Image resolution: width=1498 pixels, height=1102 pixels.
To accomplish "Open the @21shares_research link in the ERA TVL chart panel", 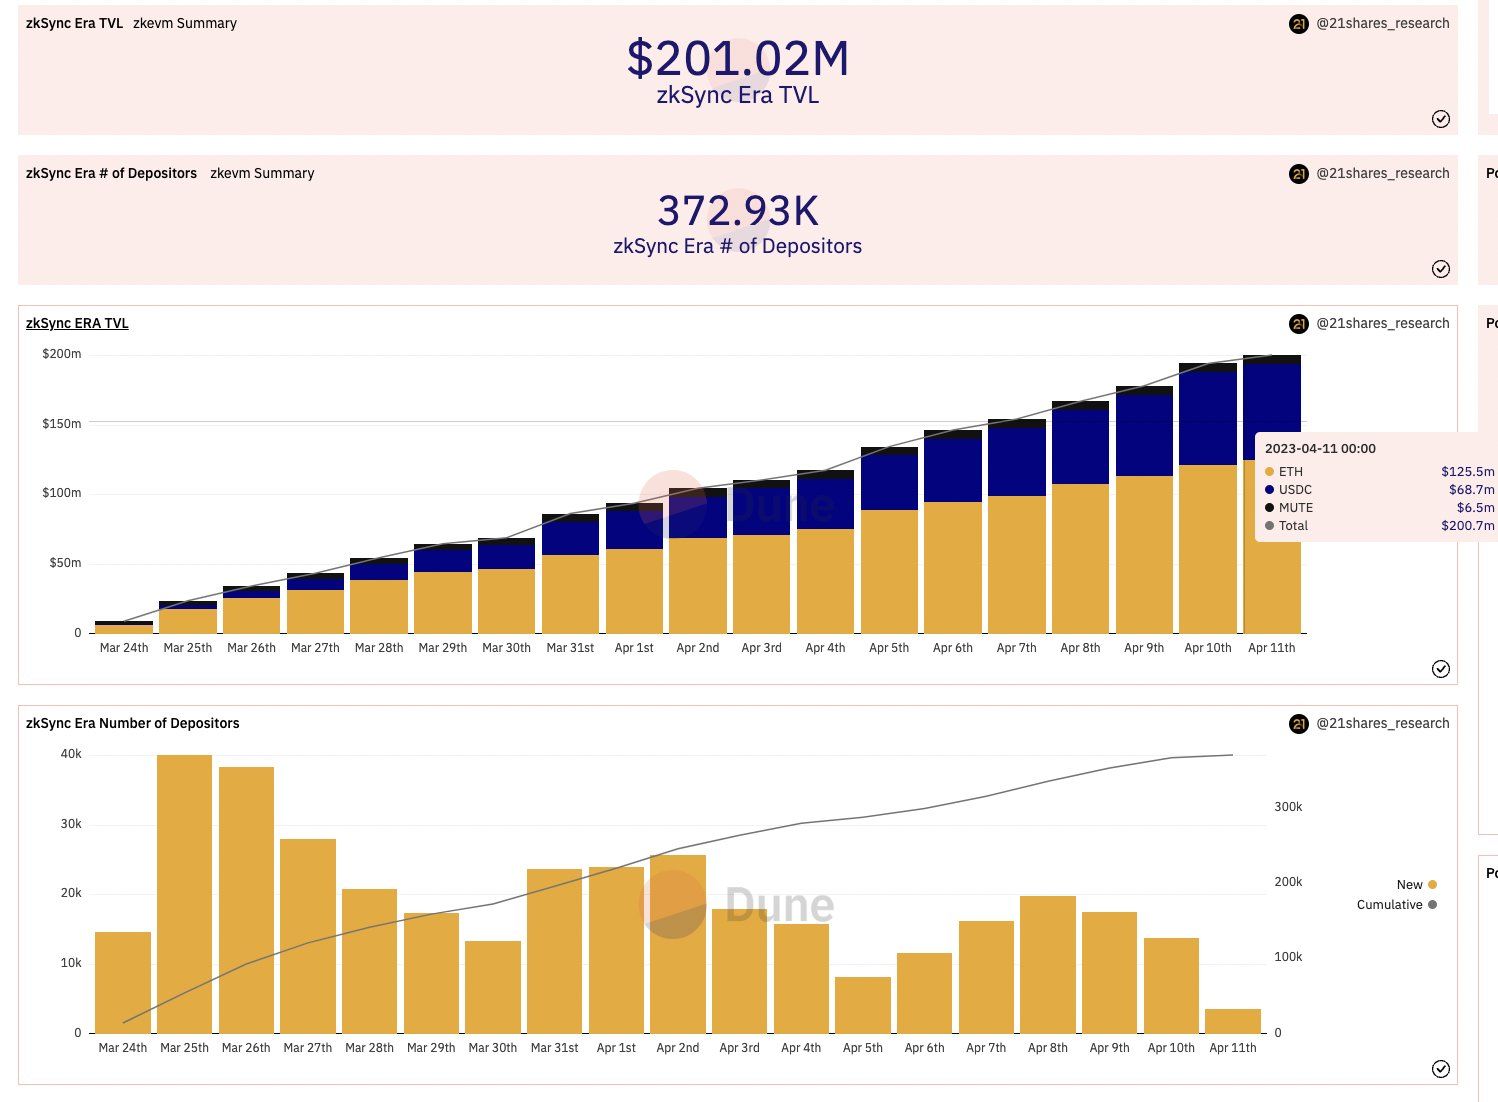I will (x=1383, y=323).
